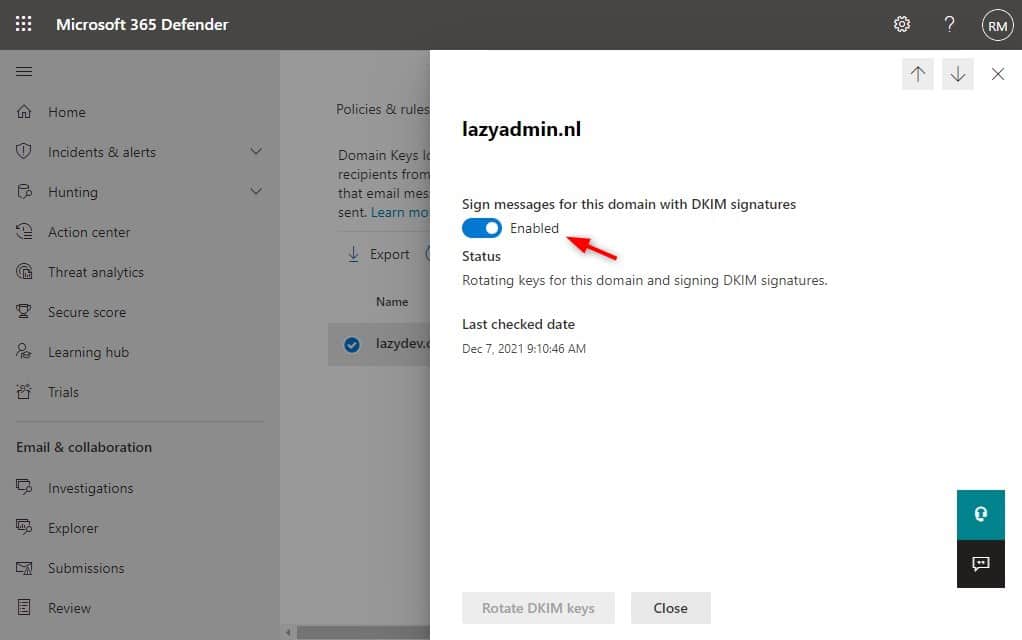Click the Name column header
This screenshot has width=1022, height=640.
coord(392,302)
